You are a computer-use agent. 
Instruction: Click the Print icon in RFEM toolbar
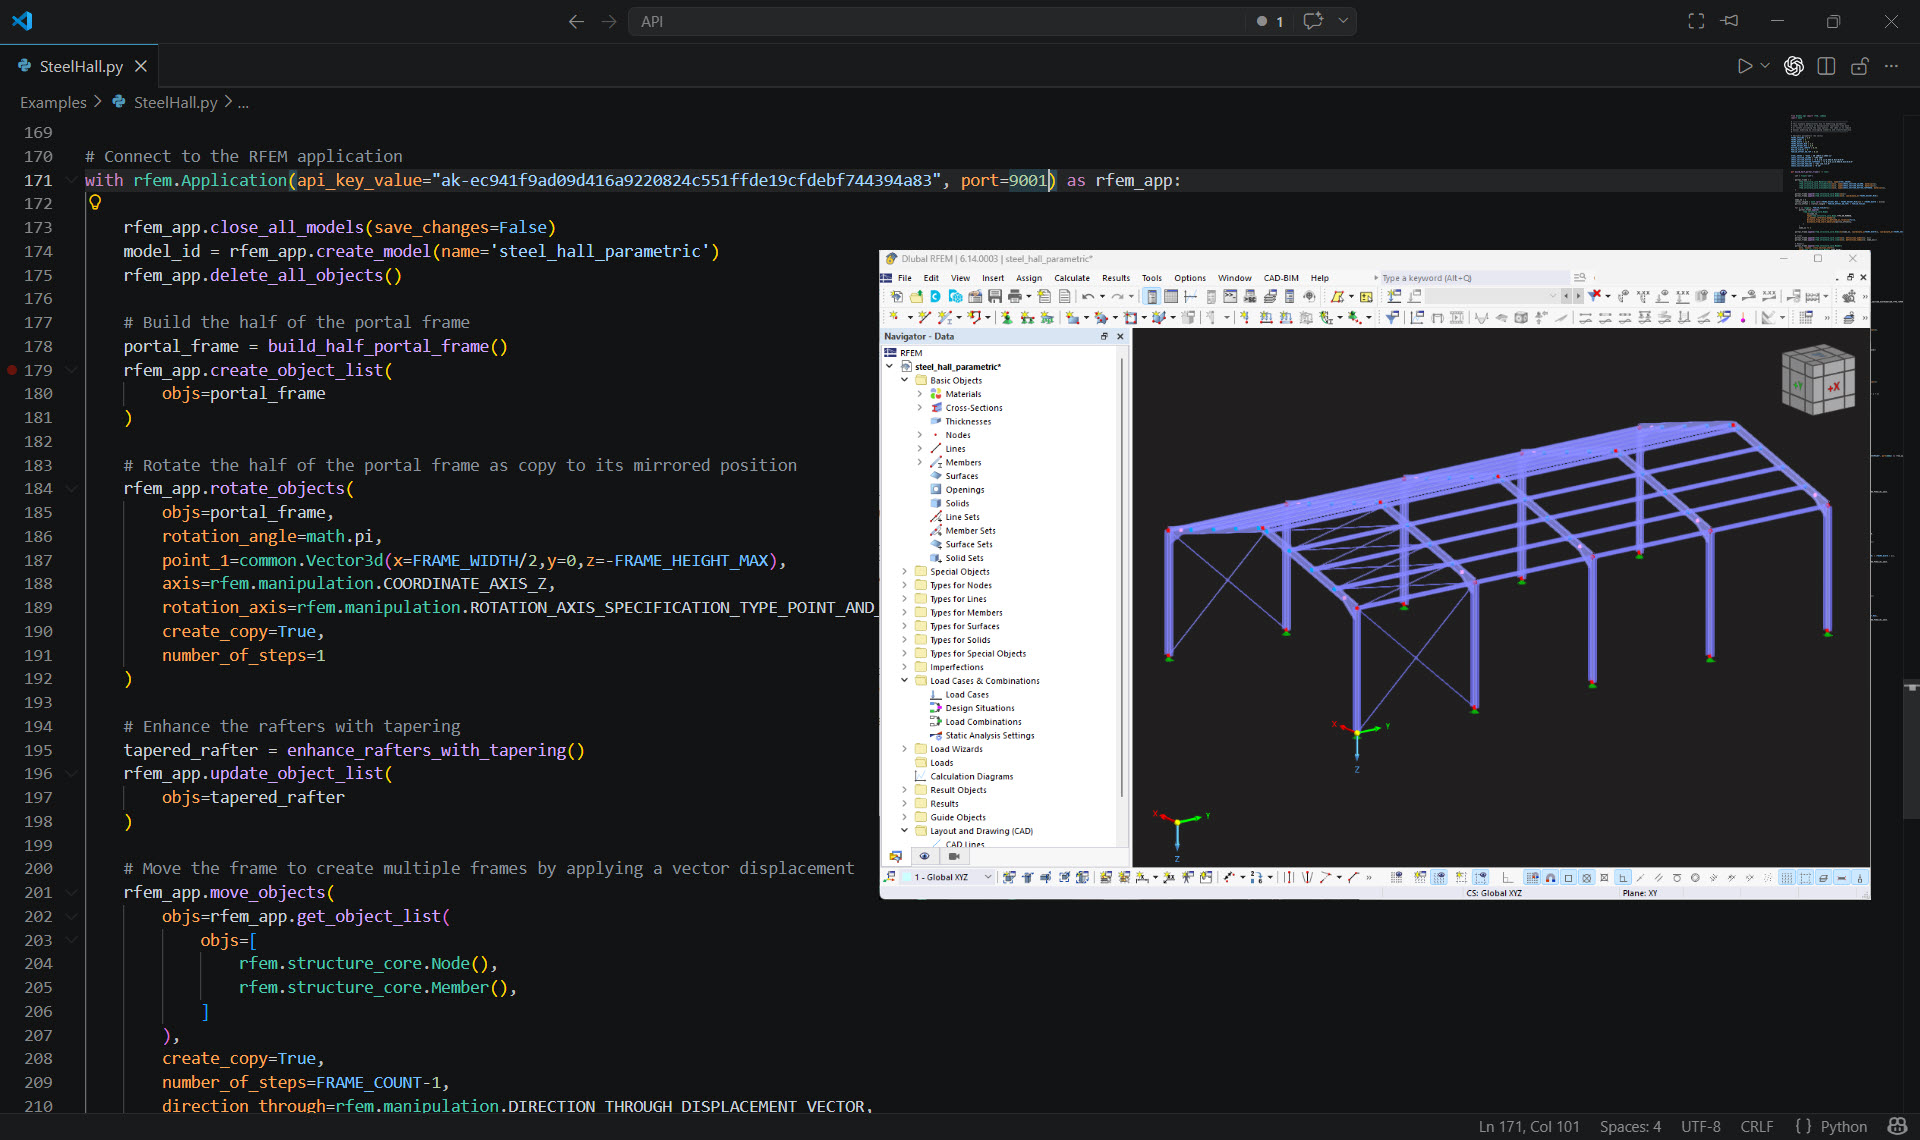click(1014, 296)
